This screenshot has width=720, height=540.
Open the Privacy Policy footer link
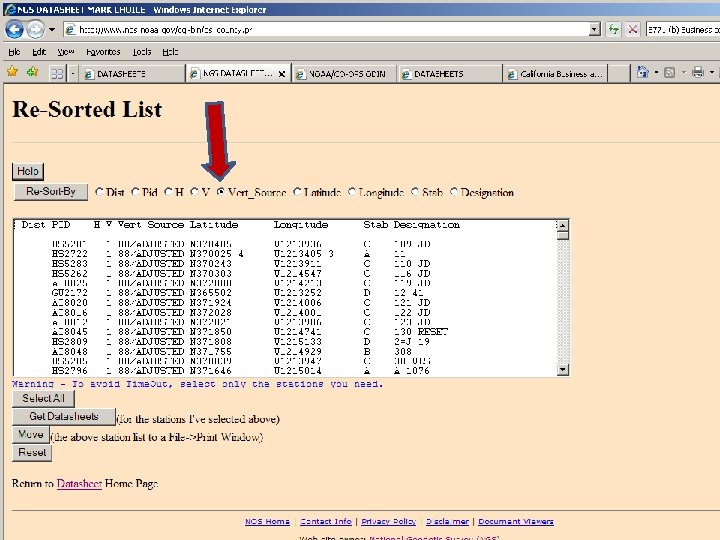click(x=388, y=522)
